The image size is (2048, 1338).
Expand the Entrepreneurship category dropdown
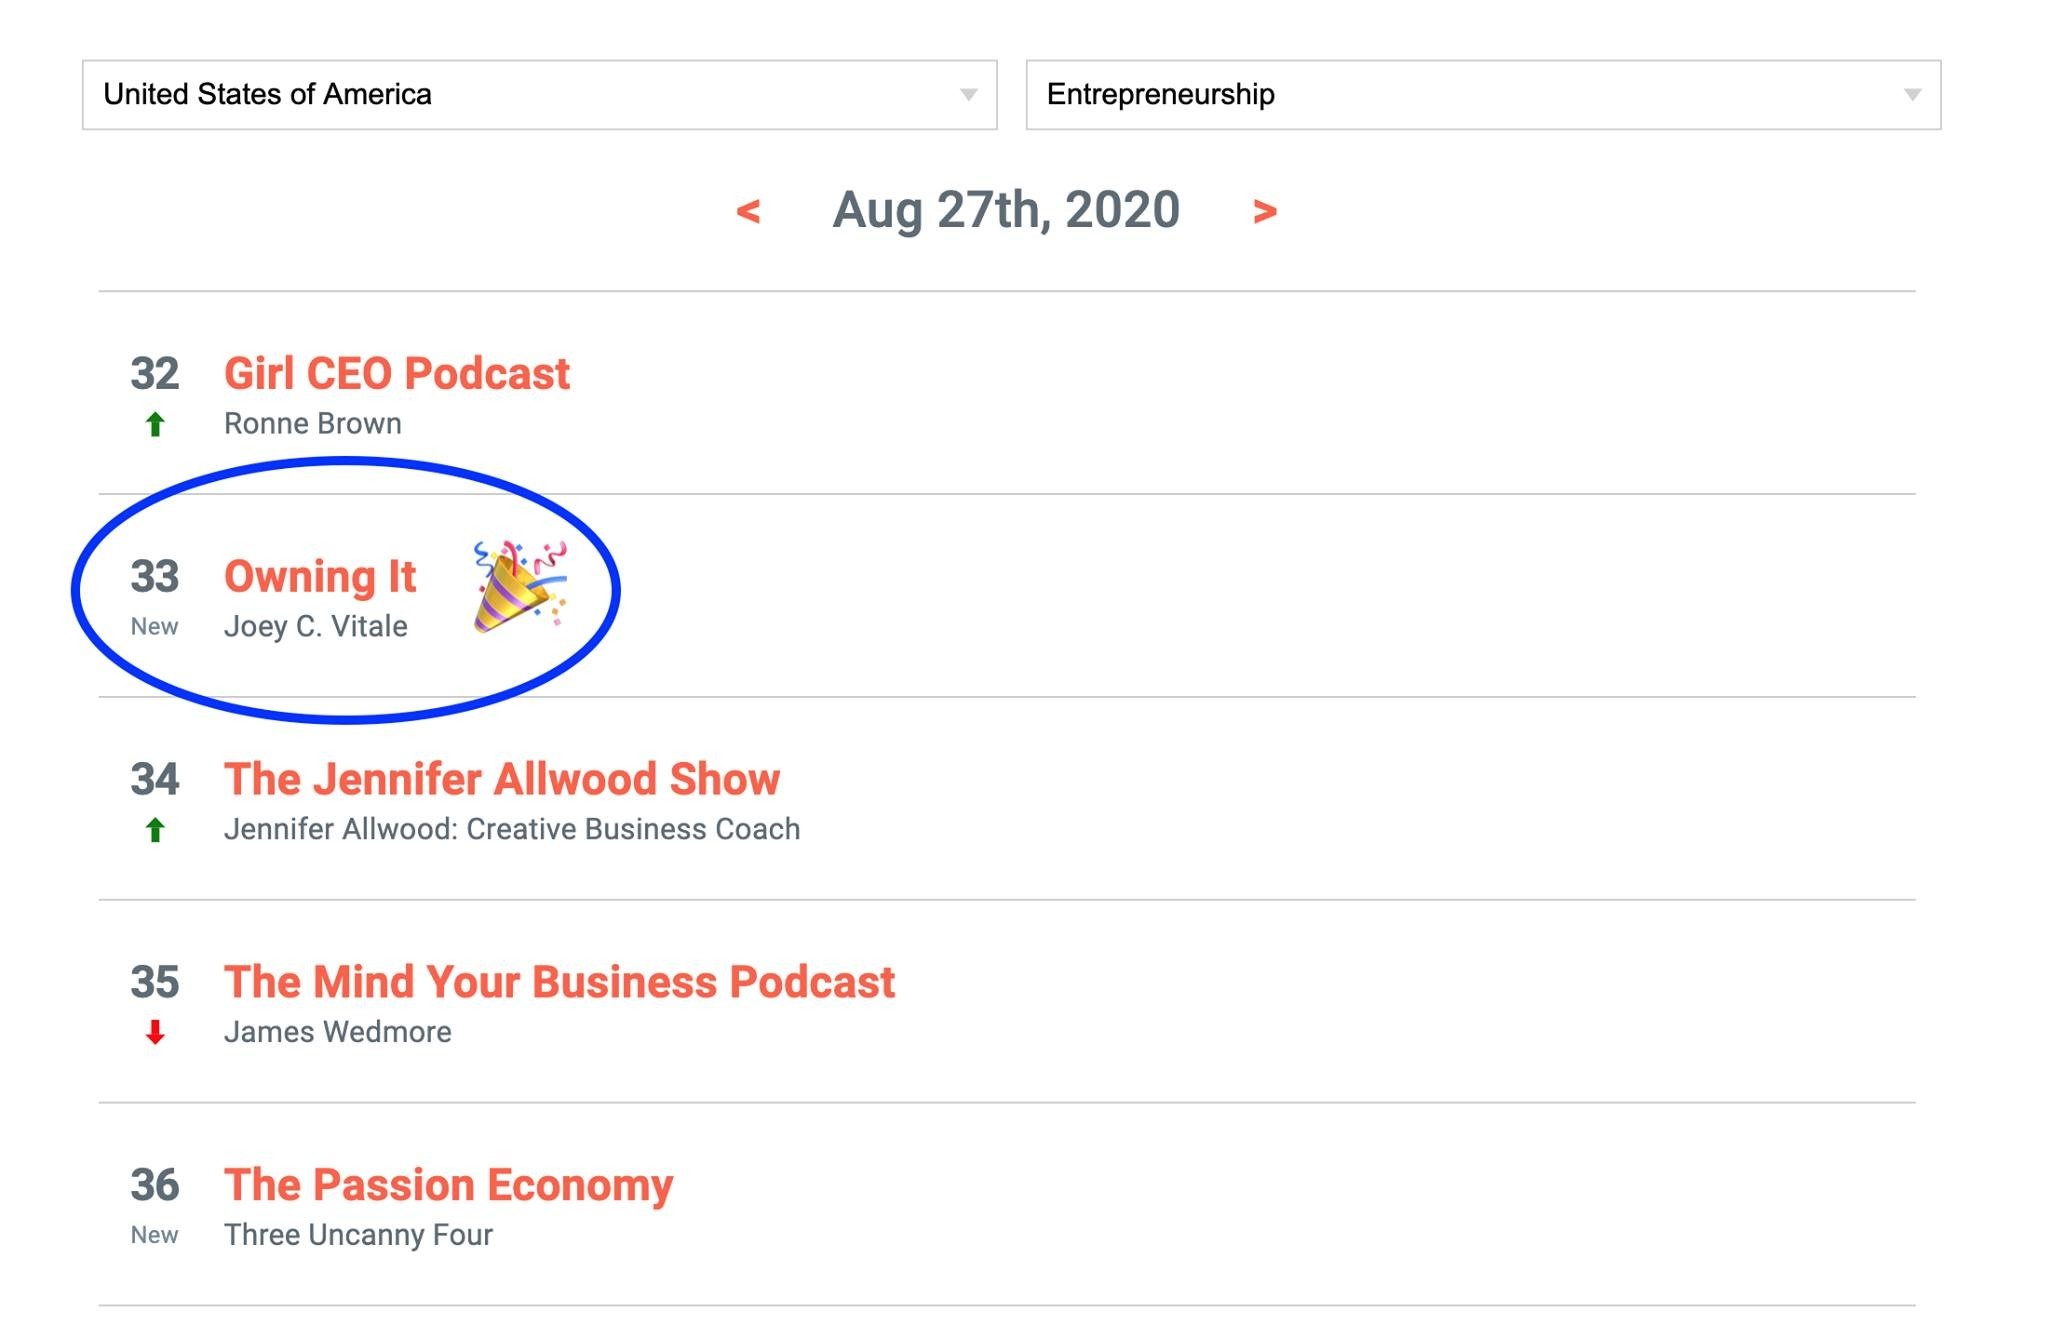[x=1482, y=95]
